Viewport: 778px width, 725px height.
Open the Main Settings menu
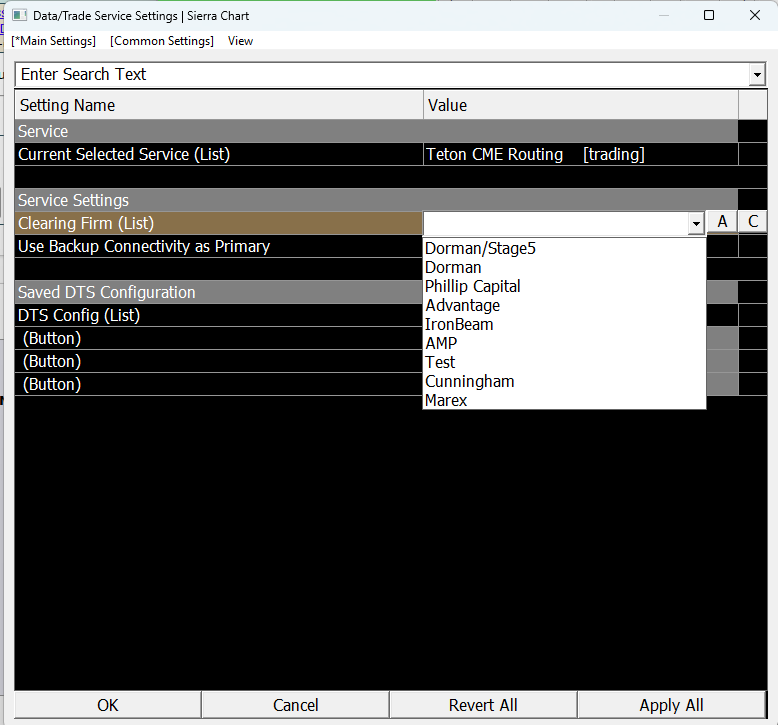coord(54,41)
